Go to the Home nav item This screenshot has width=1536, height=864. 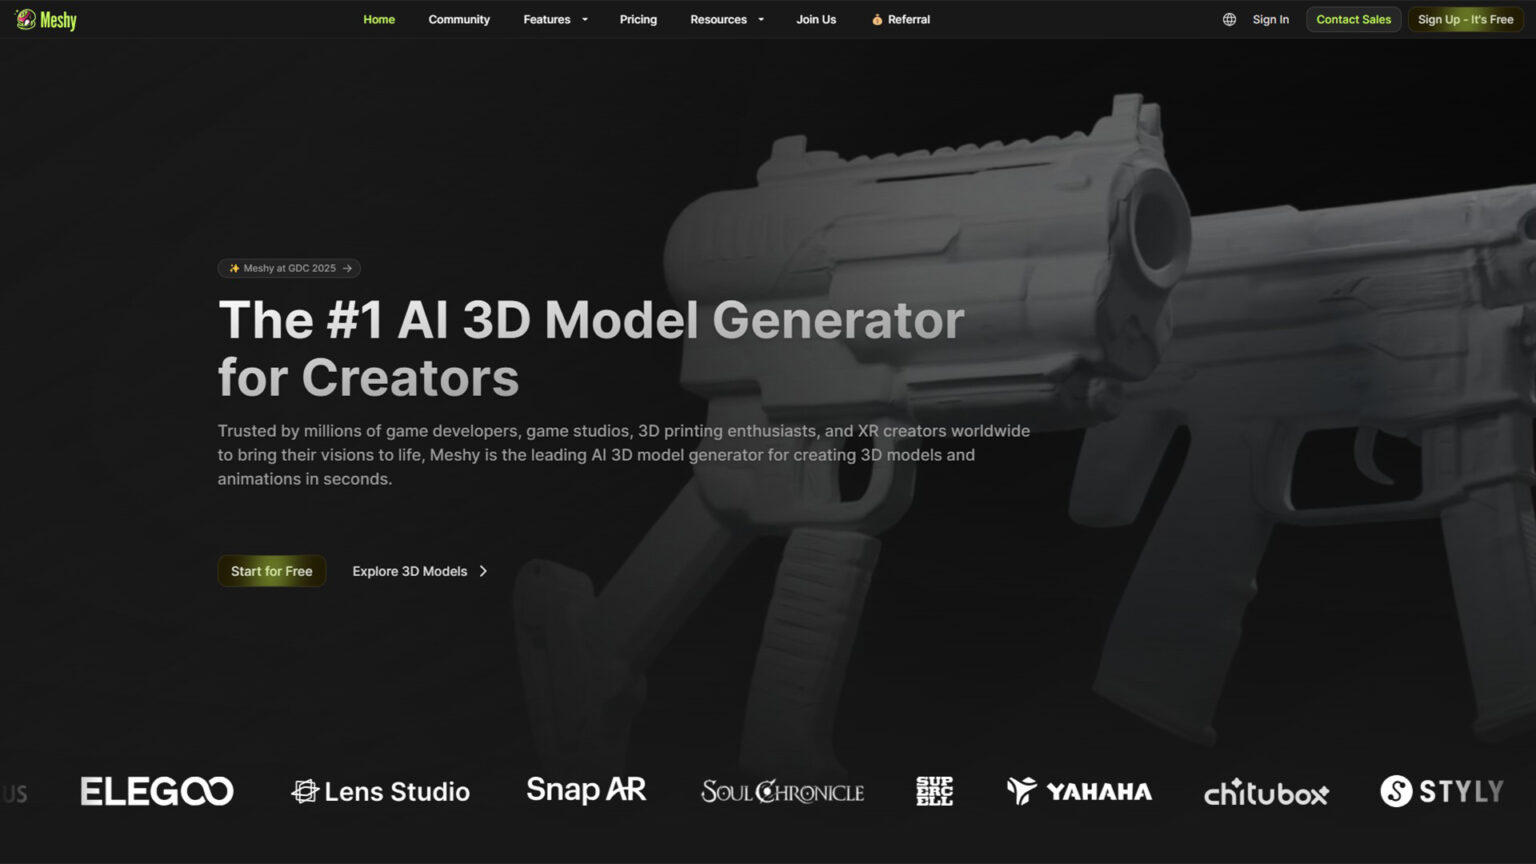pos(379,19)
